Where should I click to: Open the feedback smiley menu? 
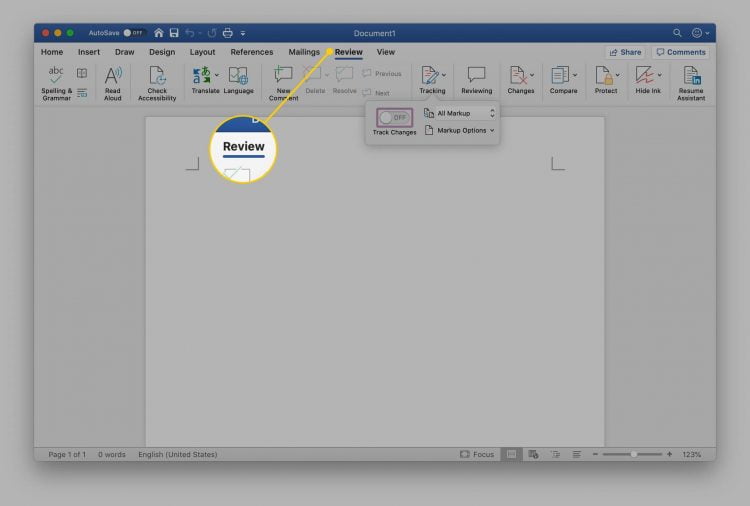700,33
